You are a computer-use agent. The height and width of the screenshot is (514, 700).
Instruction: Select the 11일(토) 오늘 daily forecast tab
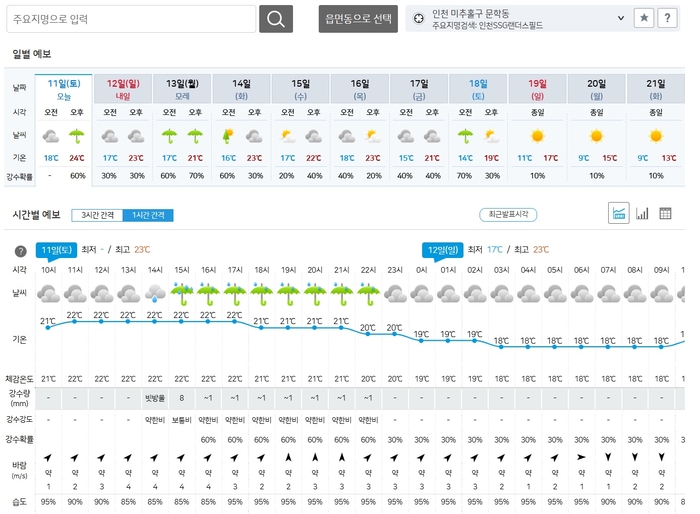(64, 89)
